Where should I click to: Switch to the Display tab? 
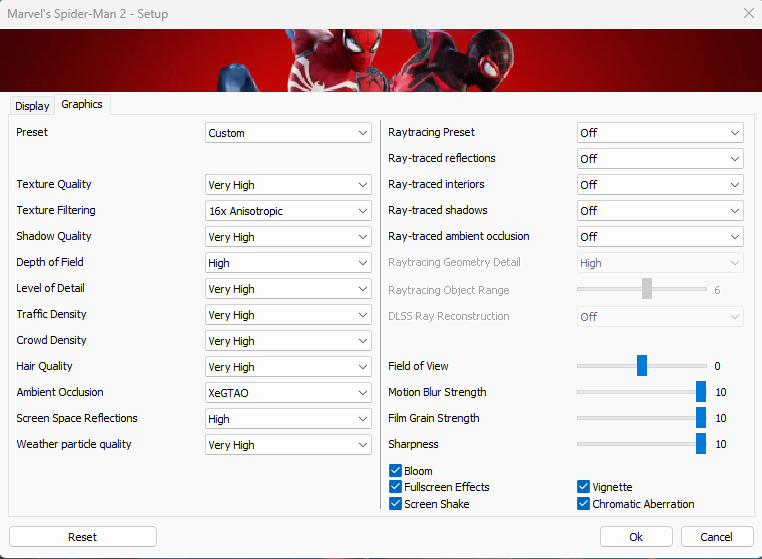[x=32, y=105]
